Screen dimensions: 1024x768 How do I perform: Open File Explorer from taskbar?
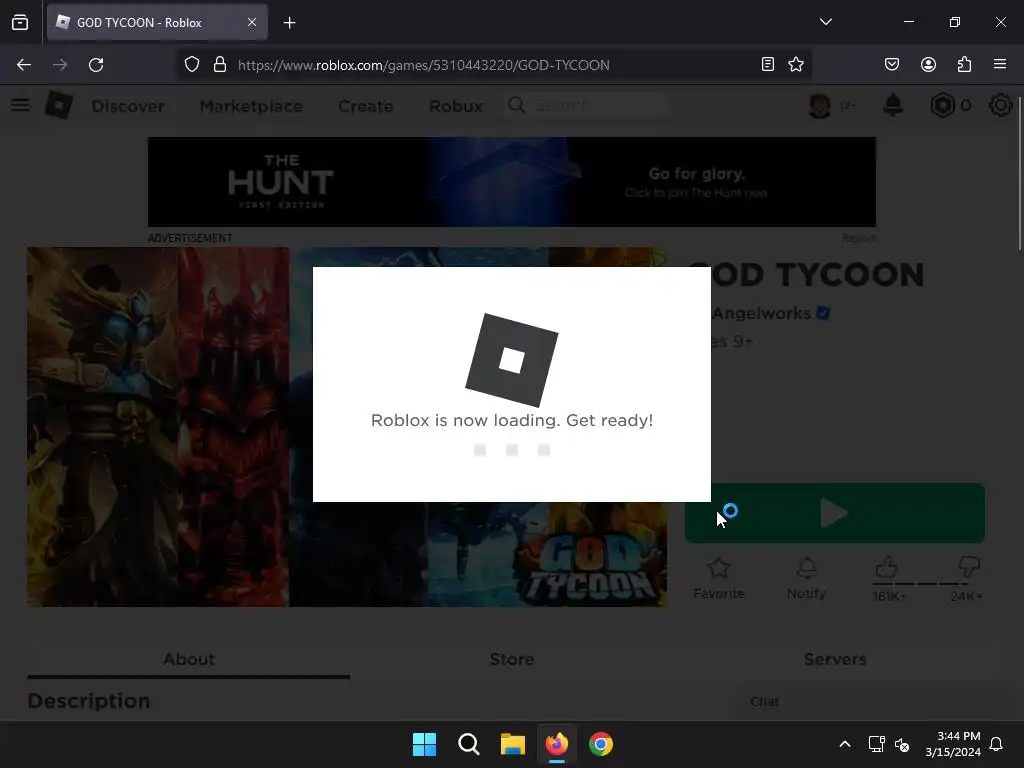point(513,744)
